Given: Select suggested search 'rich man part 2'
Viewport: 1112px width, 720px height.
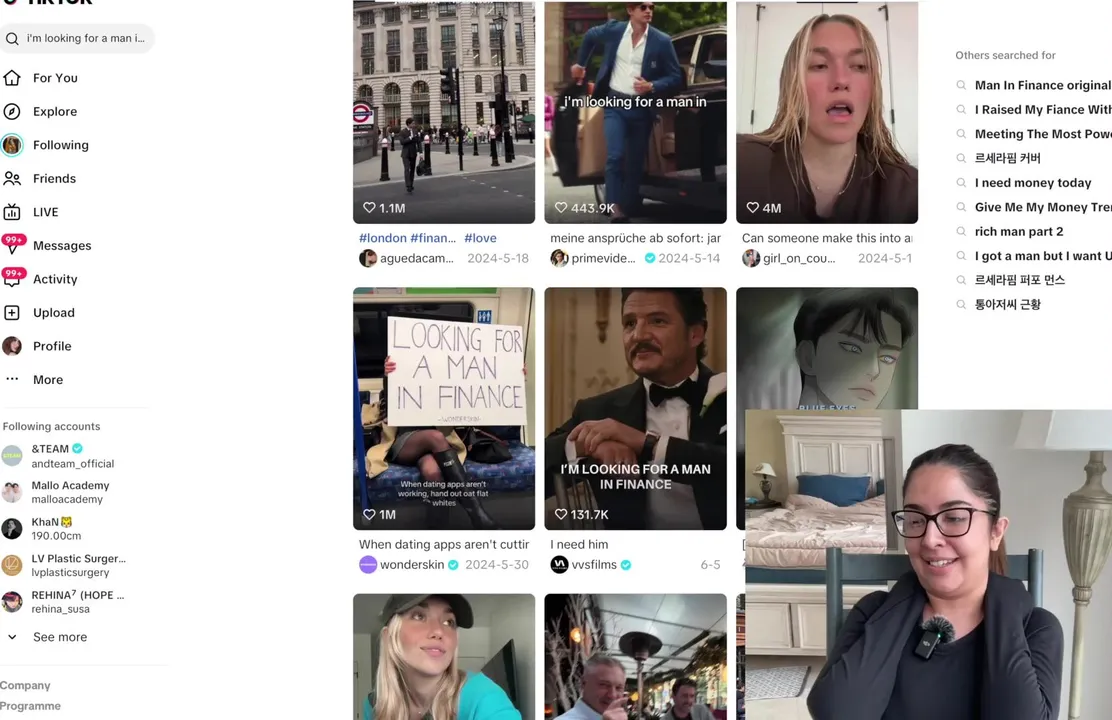Looking at the screenshot, I should click(1018, 231).
